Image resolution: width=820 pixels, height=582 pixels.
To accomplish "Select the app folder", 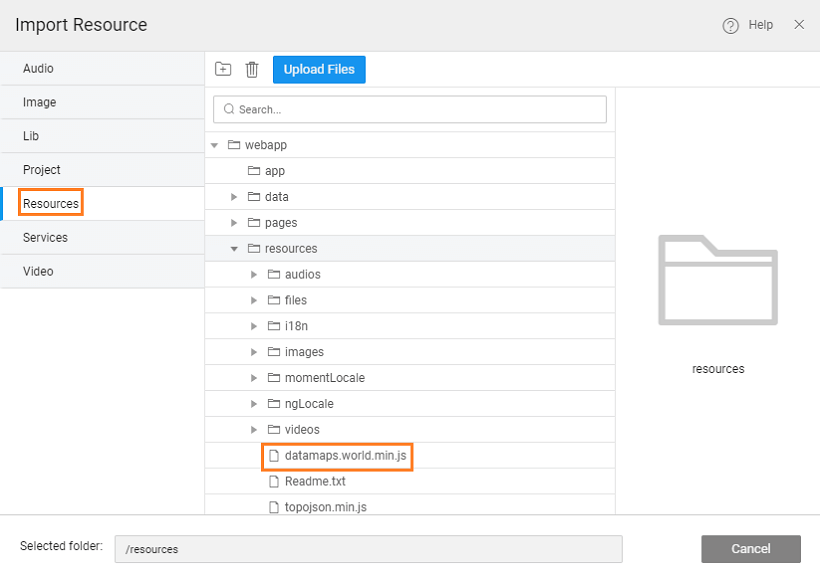I will 274,171.
